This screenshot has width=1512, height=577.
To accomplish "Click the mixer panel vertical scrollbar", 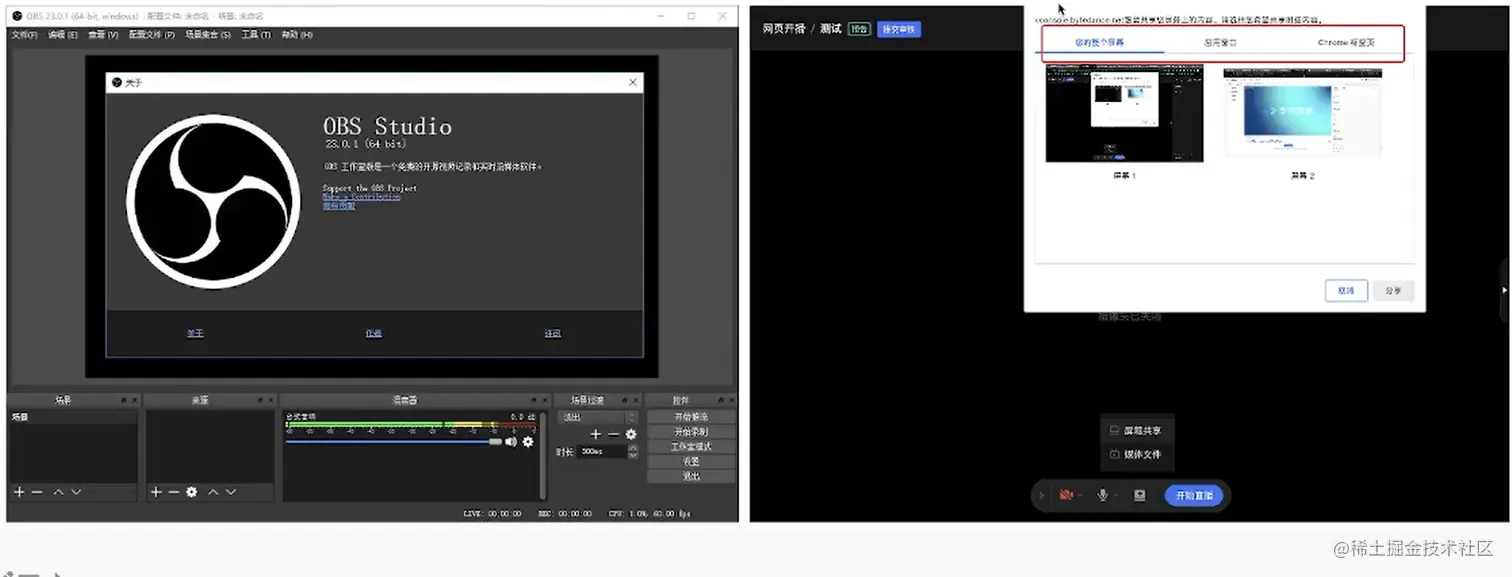I will pos(543,455).
